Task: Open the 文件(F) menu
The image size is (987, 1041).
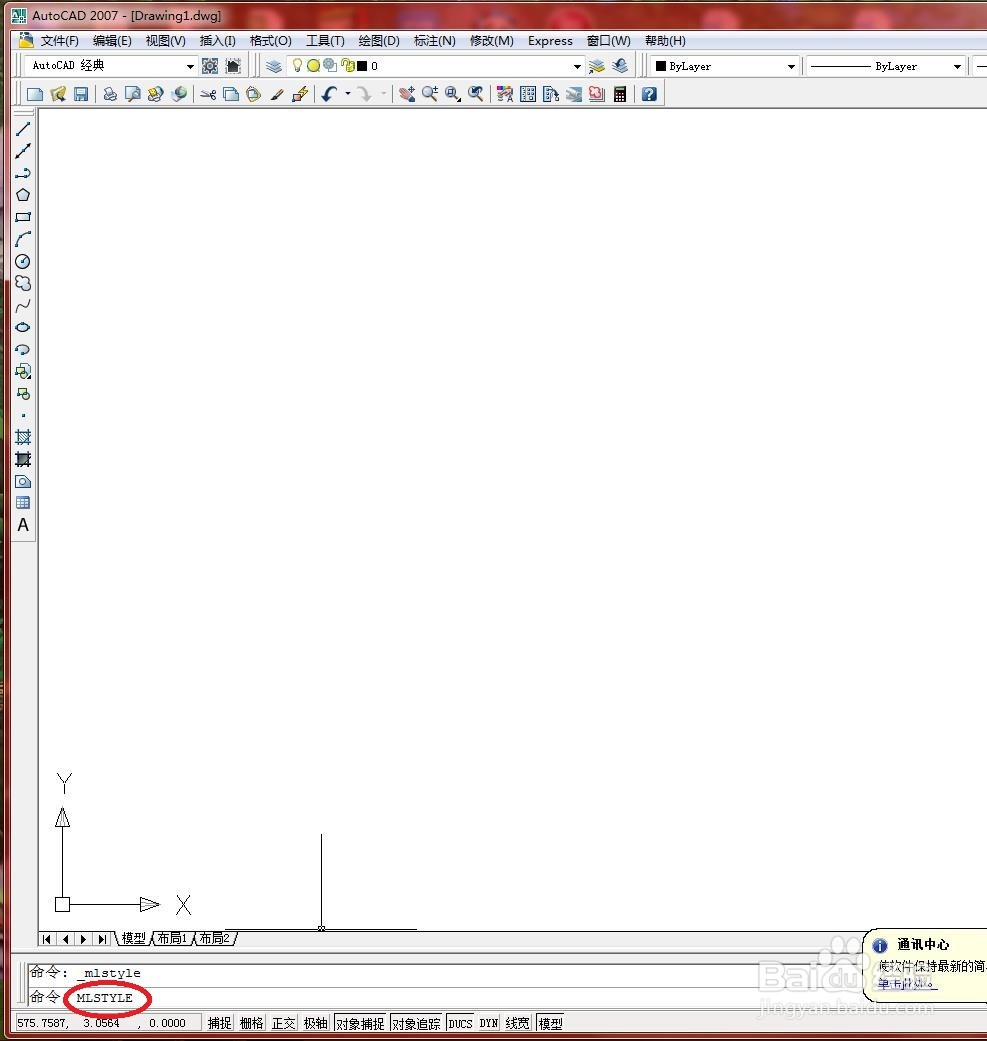Action: tap(60, 40)
